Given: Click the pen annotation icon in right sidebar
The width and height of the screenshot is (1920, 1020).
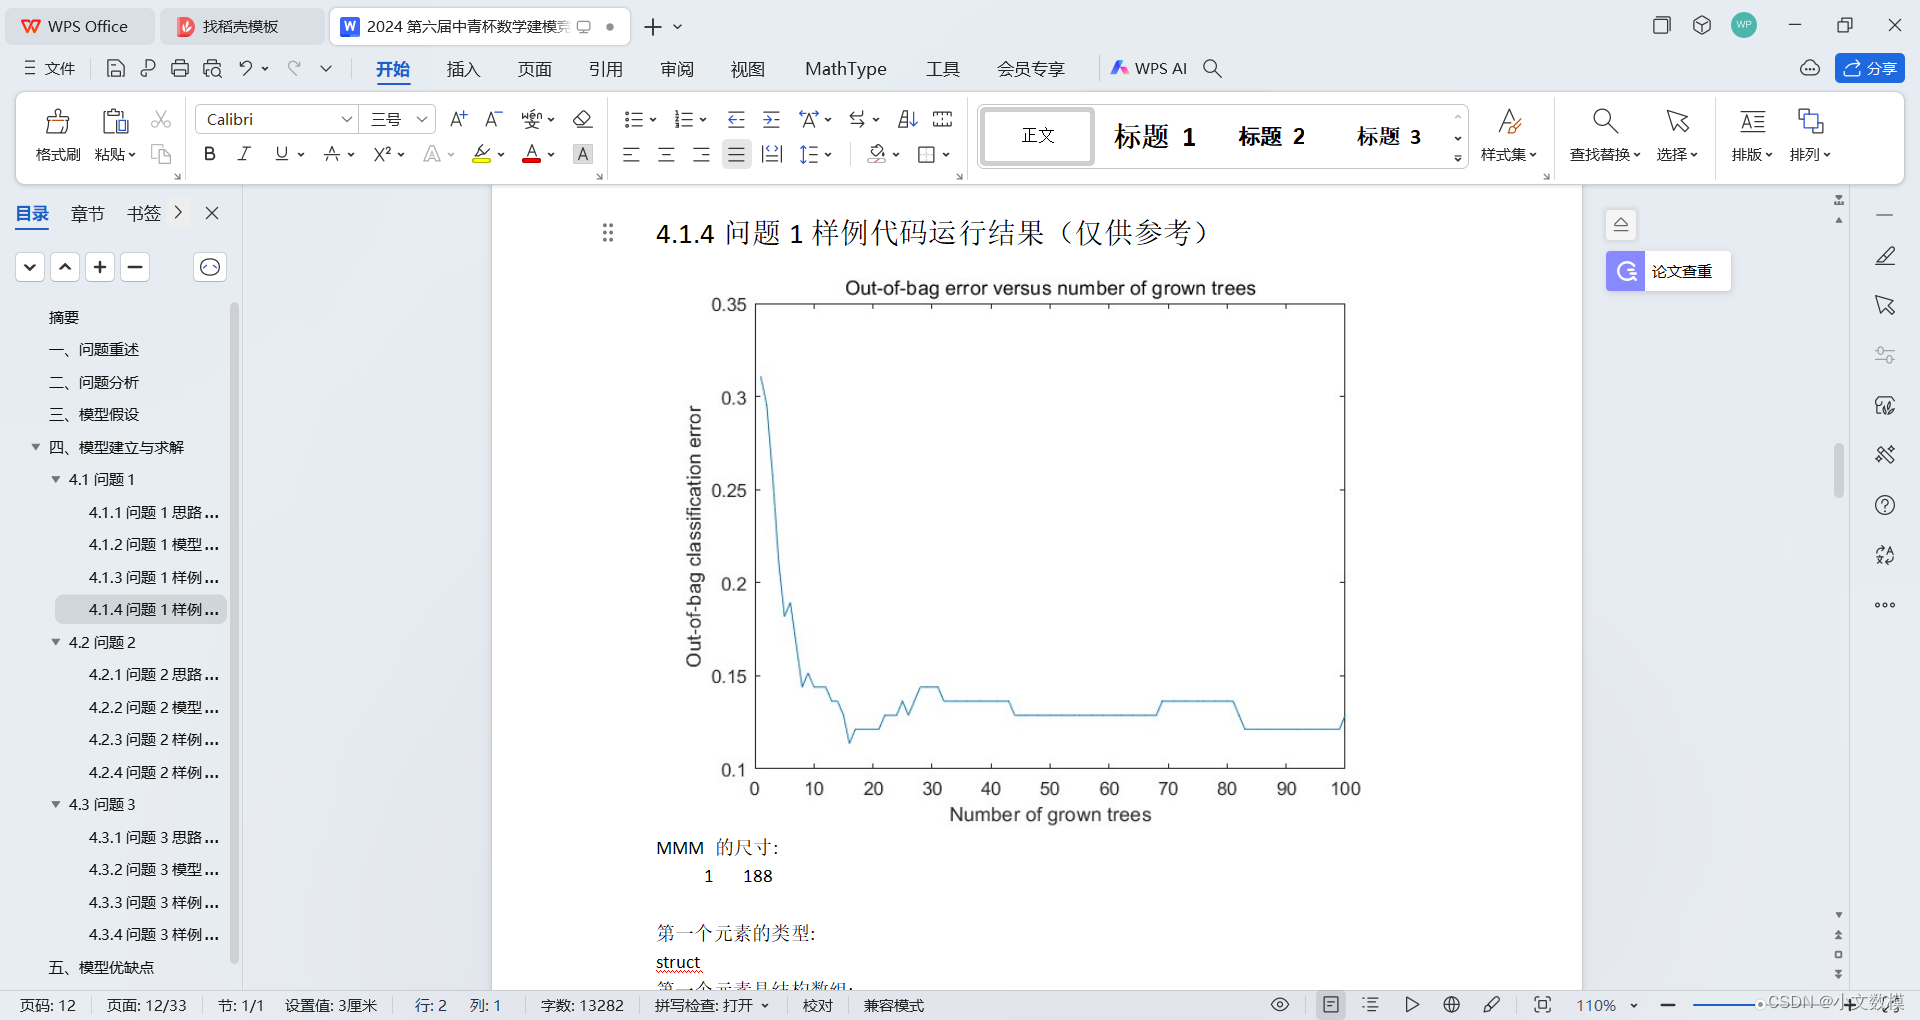Looking at the screenshot, I should 1885,256.
